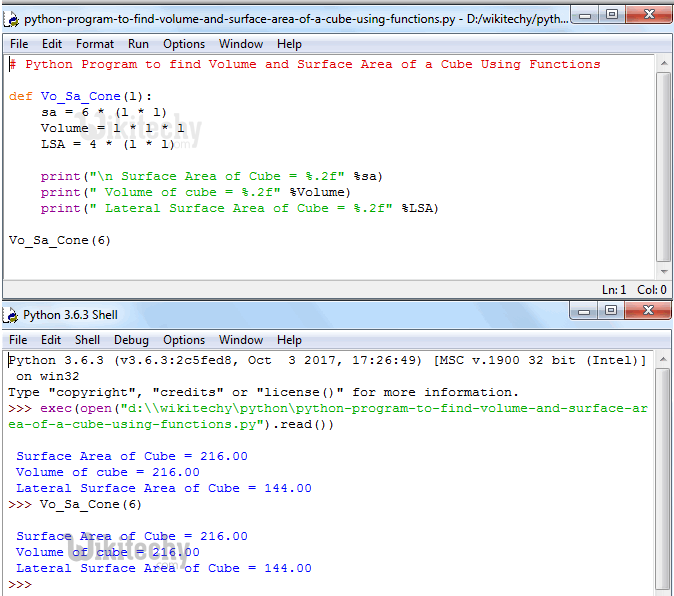This screenshot has width=674, height=596.
Task: Open Help menu in the editor window
Action: 289,44
